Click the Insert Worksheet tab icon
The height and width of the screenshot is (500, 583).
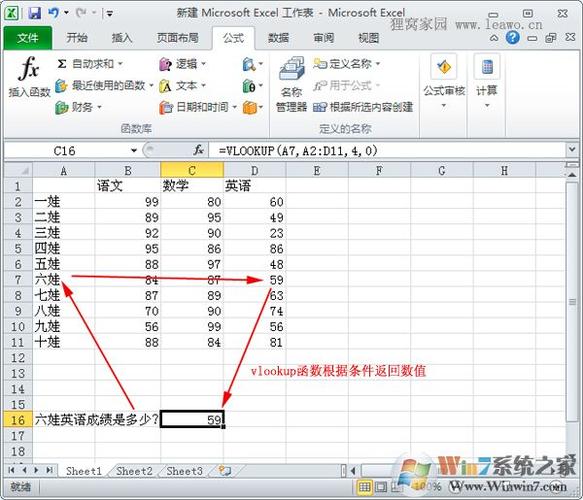tap(225, 471)
